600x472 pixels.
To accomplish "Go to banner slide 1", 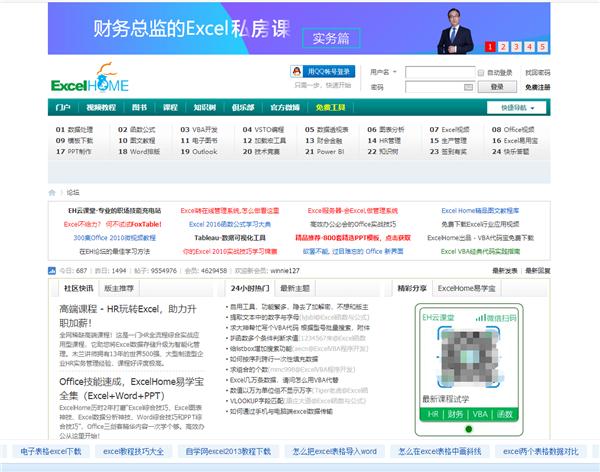I will (490, 47).
